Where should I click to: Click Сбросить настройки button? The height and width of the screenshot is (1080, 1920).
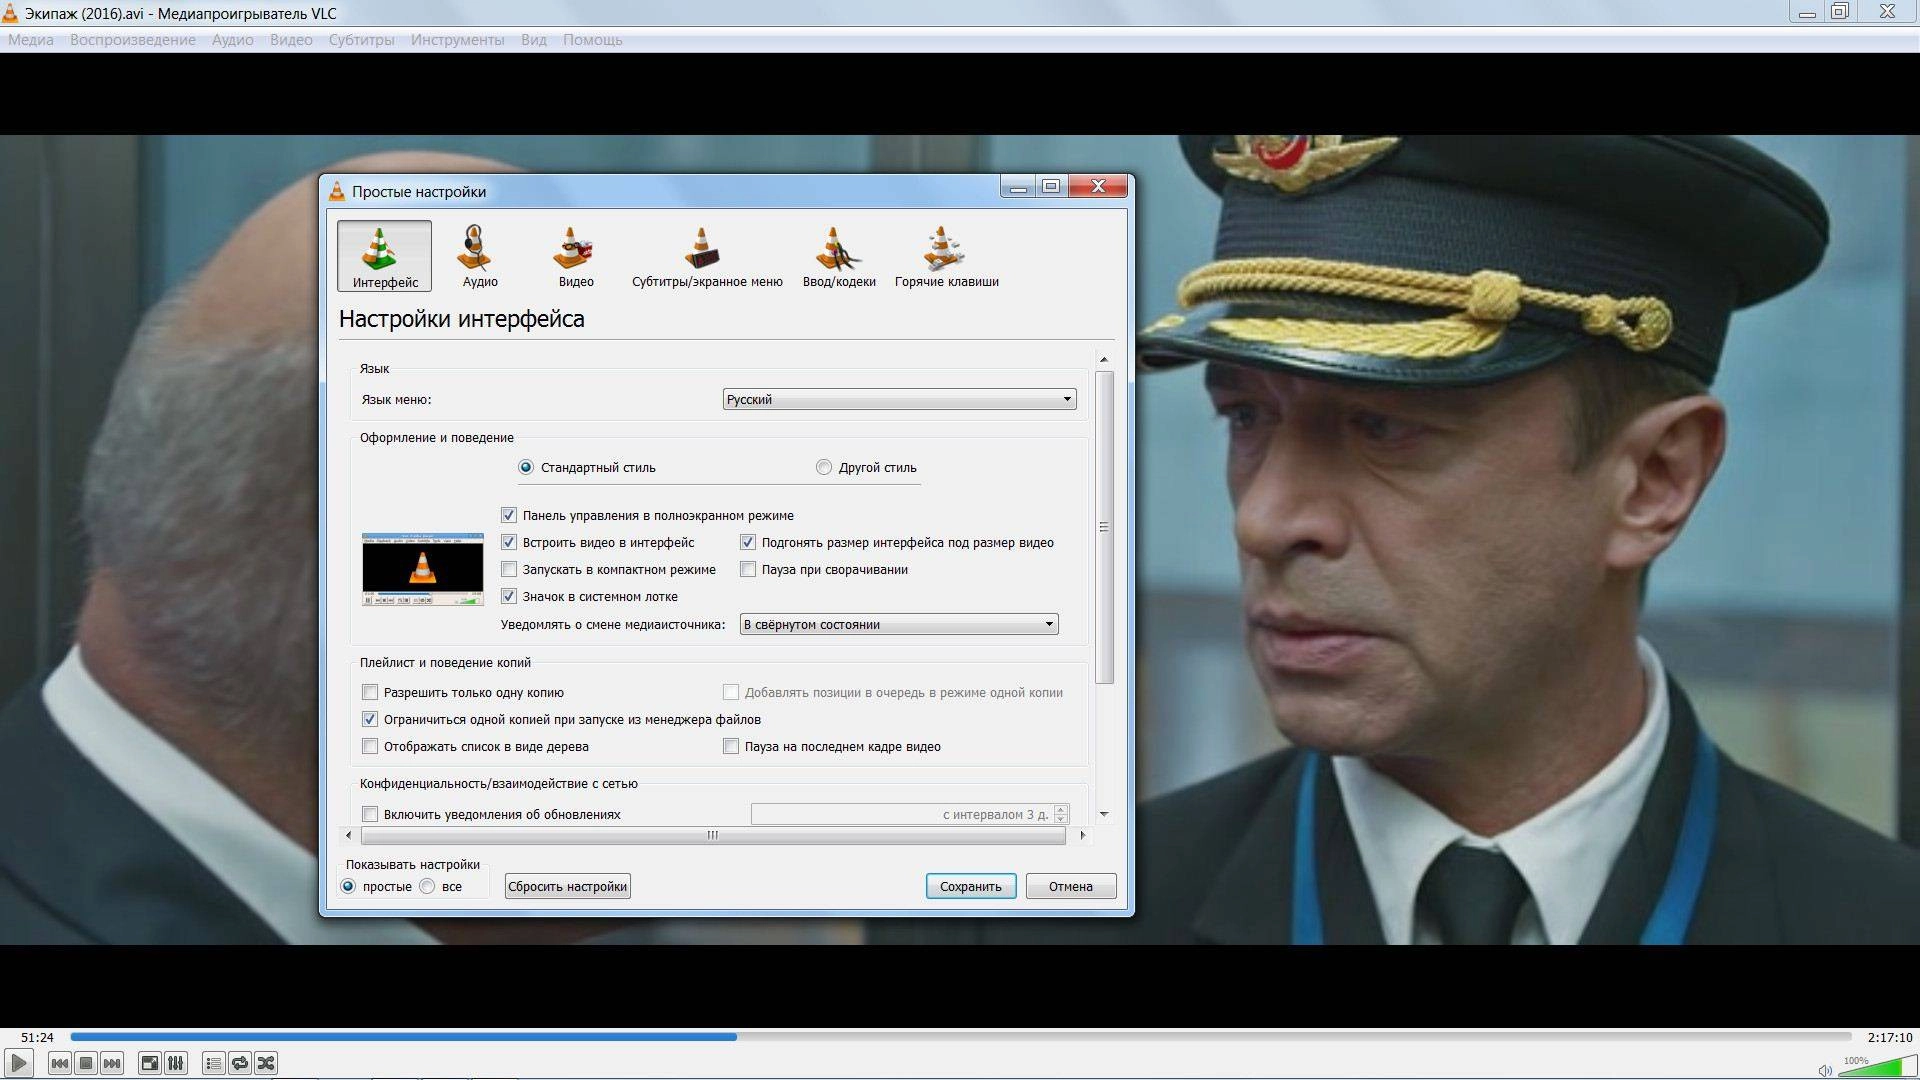567,886
